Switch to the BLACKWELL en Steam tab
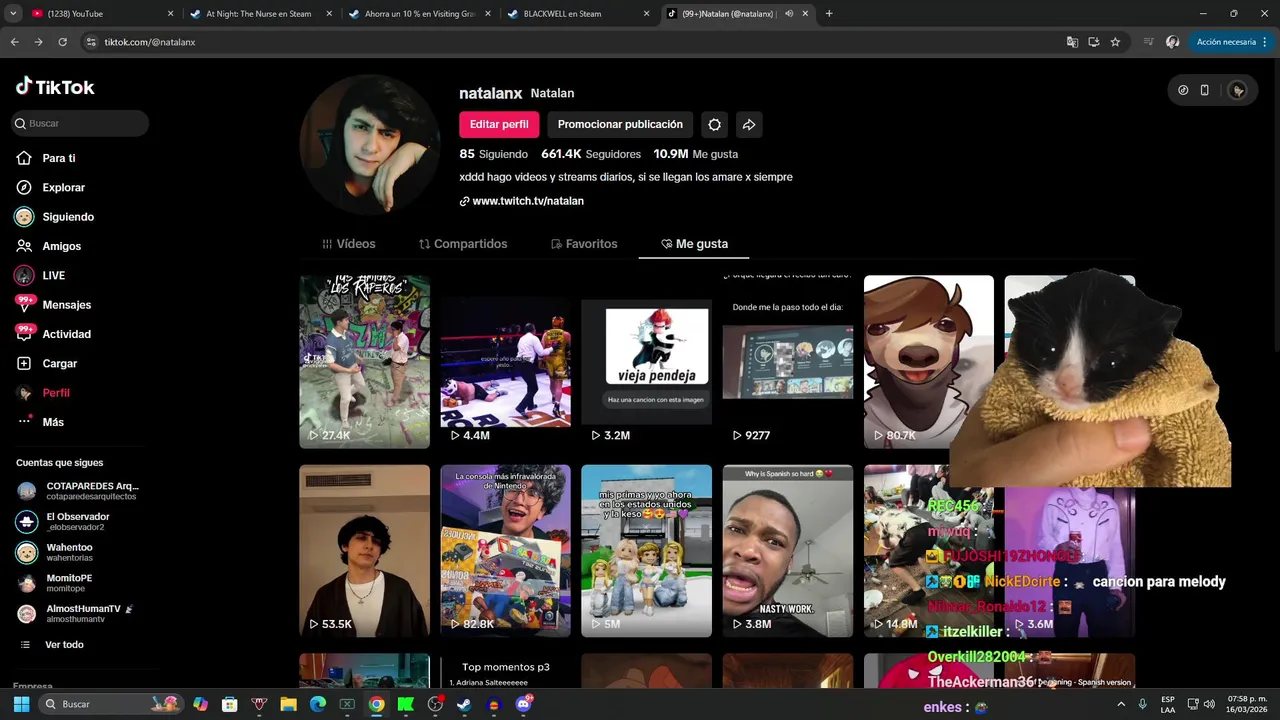1280x720 pixels. (x=578, y=14)
